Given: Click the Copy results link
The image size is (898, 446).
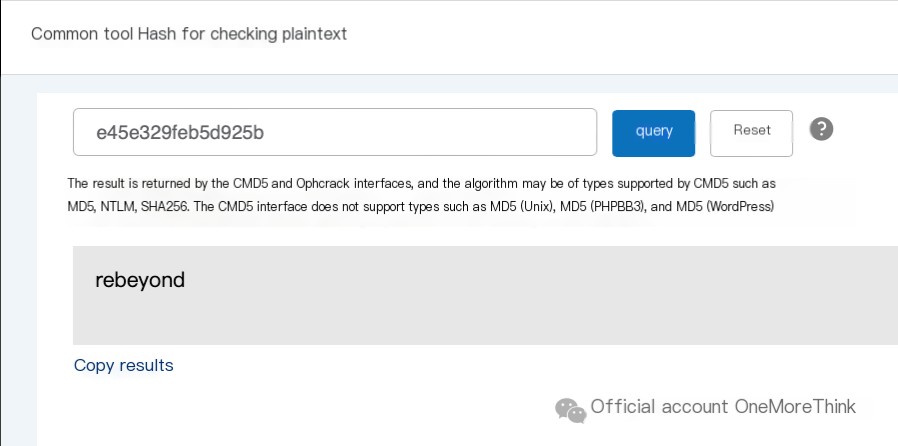Looking at the screenshot, I should click(124, 365).
